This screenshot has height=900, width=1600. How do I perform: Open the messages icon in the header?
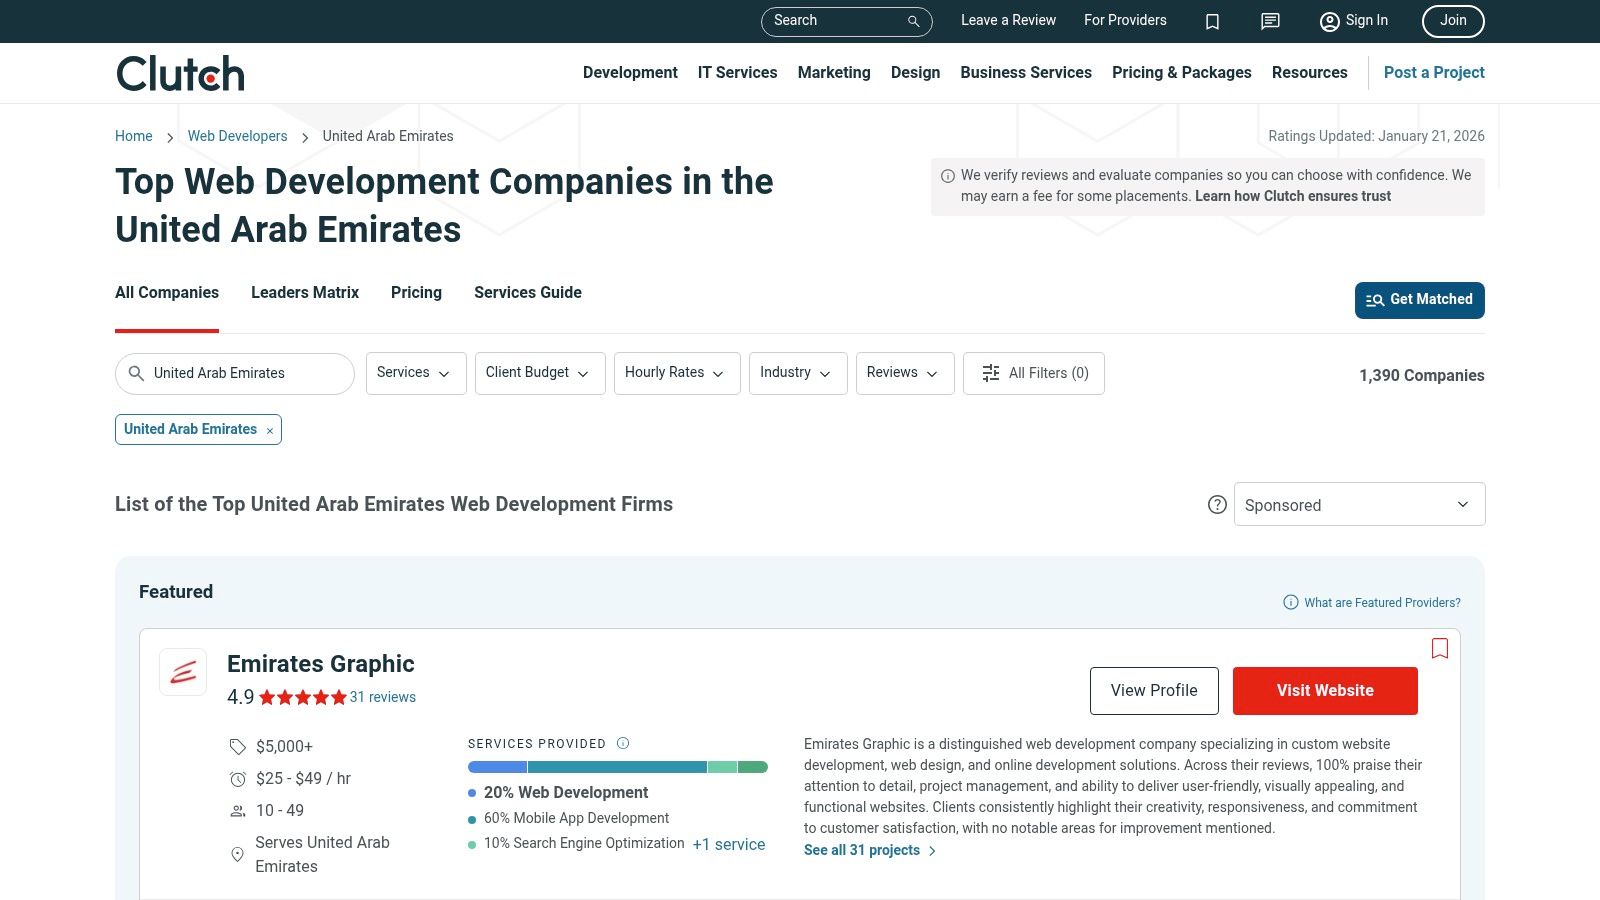(1269, 21)
